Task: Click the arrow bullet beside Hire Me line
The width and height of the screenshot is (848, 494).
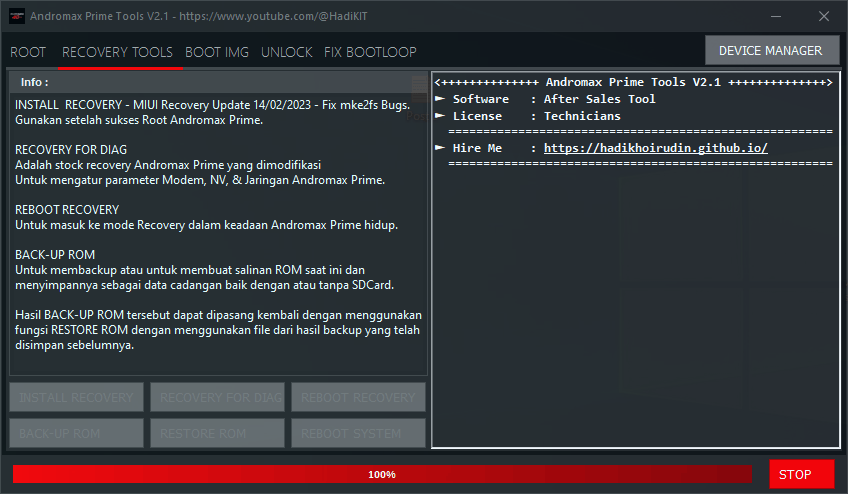Action: coord(440,147)
